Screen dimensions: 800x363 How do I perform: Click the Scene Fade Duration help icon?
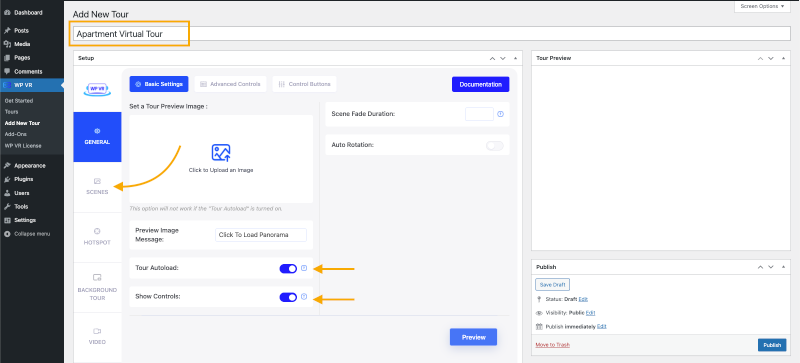[x=501, y=114]
